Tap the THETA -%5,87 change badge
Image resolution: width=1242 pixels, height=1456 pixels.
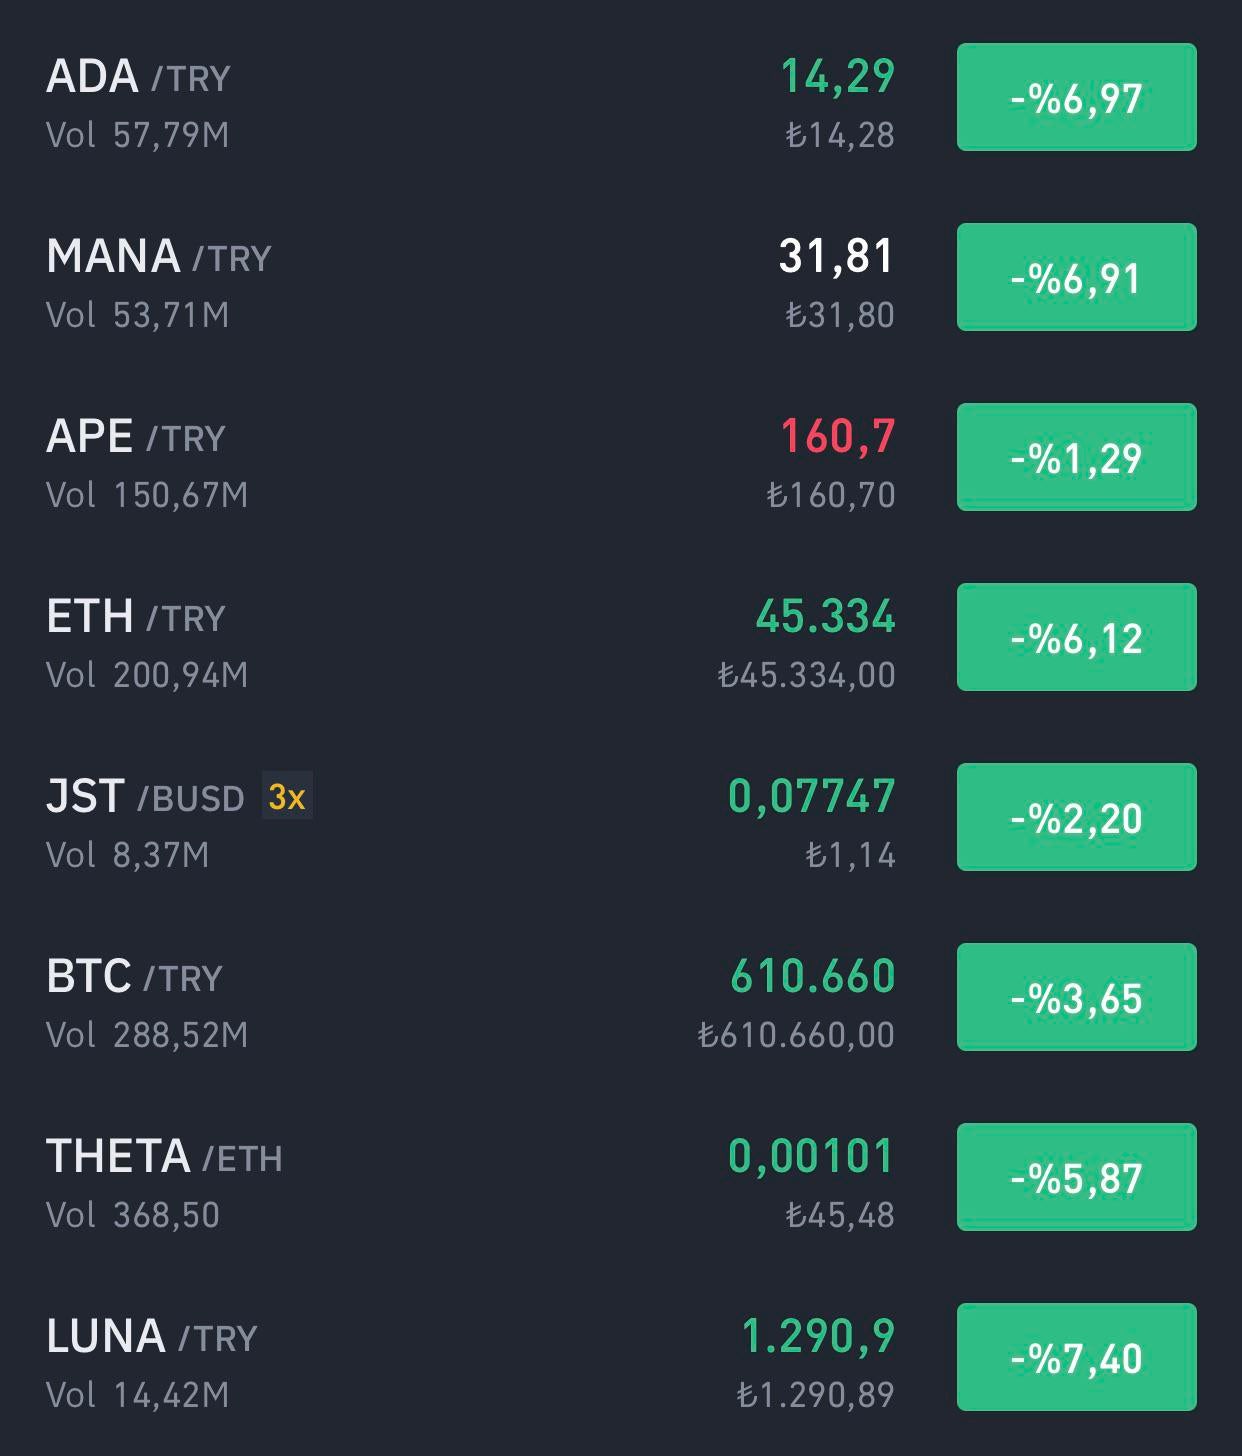pos(1077,1177)
